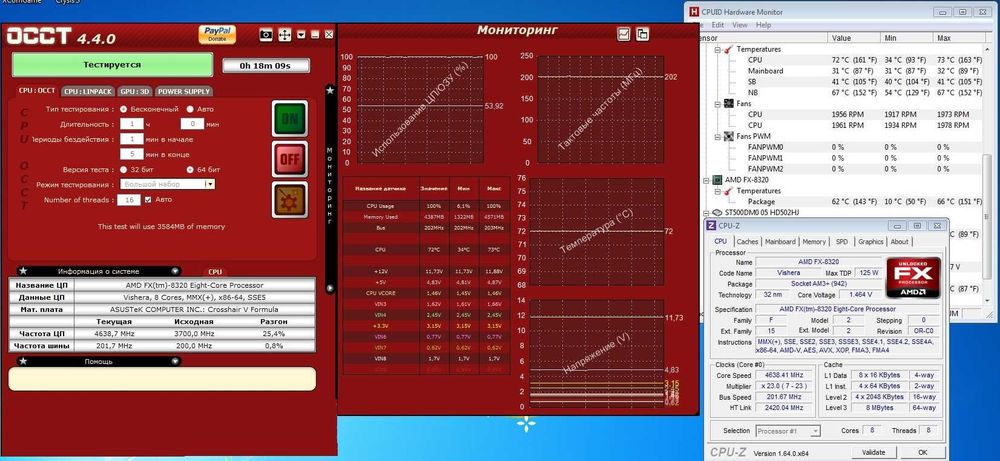Select the 64 бит test version
1000x461 pixels.
(x=190, y=170)
